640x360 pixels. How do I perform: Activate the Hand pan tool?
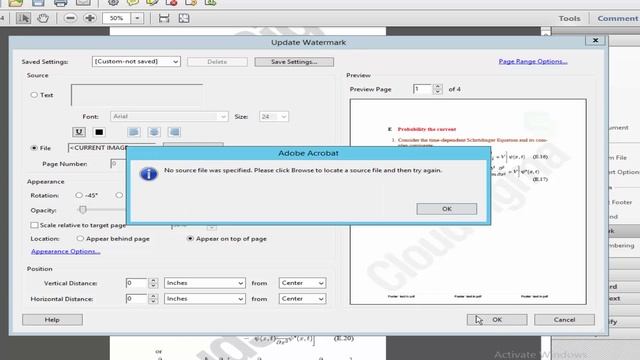(43, 18)
